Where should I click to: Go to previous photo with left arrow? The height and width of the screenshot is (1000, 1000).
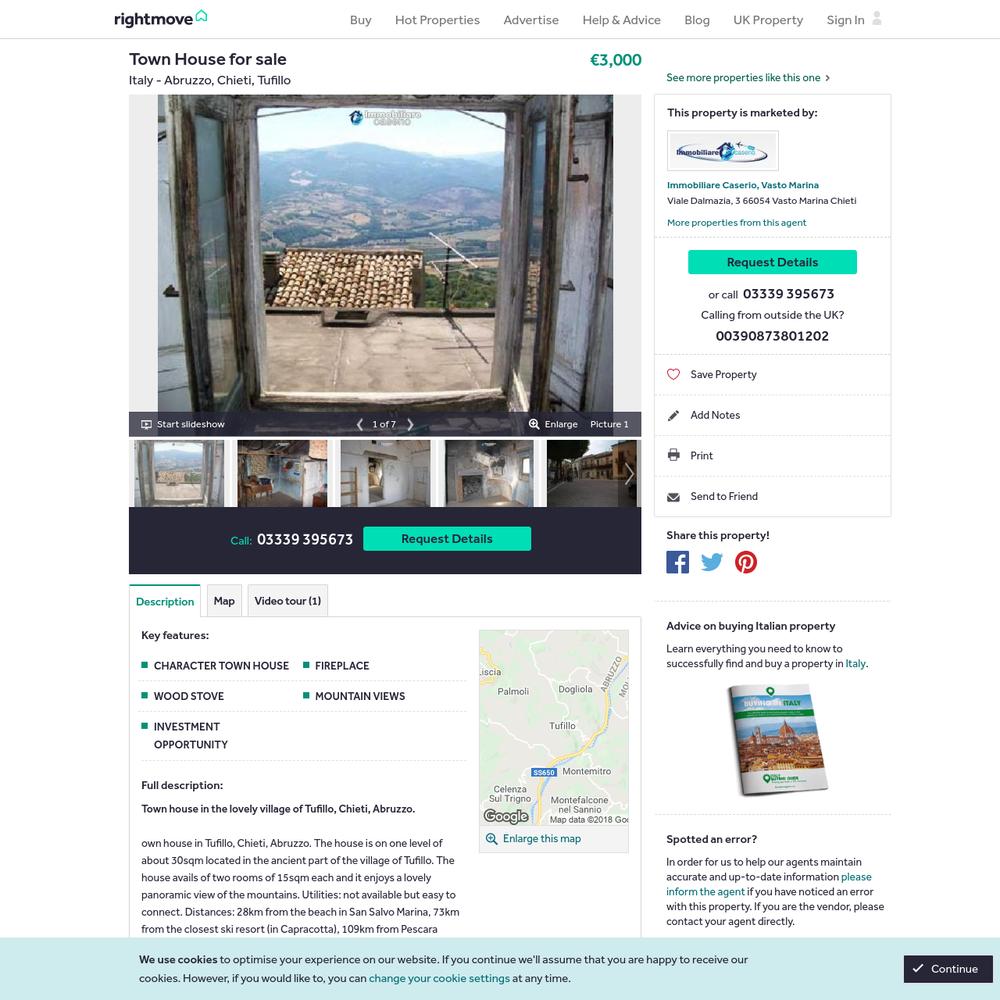[360, 424]
